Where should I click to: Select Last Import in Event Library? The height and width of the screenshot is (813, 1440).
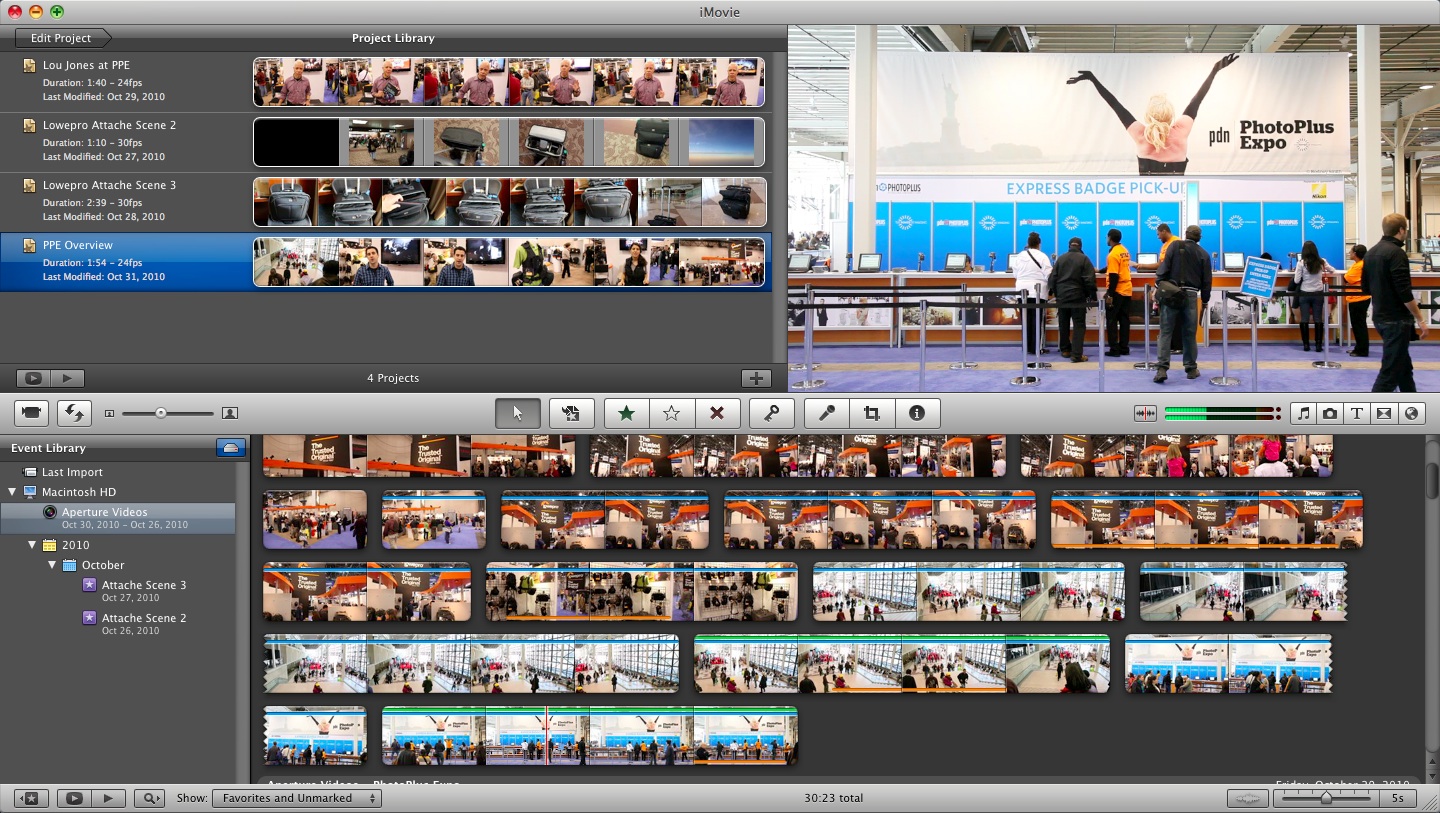72,472
